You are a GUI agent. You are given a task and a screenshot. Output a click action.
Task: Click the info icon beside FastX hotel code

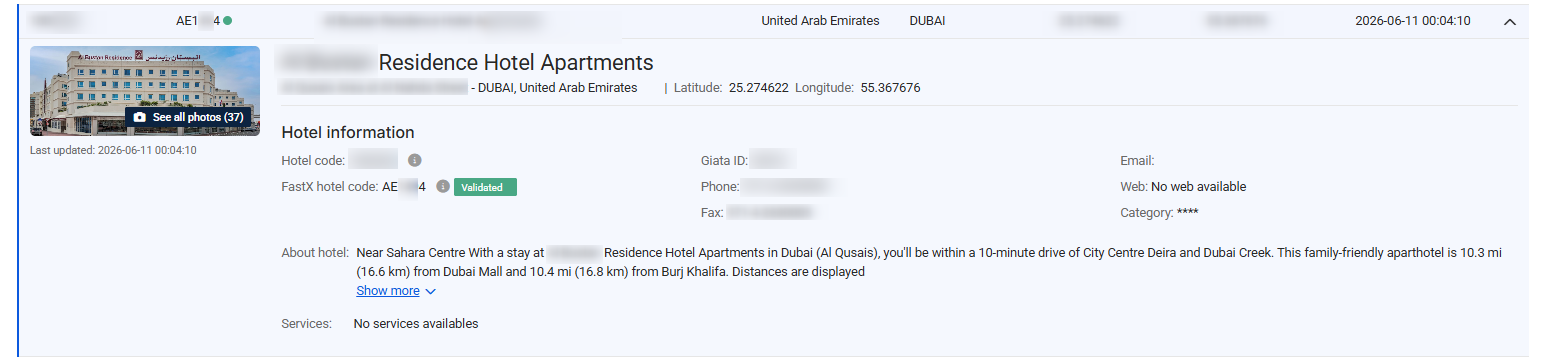coord(443,187)
